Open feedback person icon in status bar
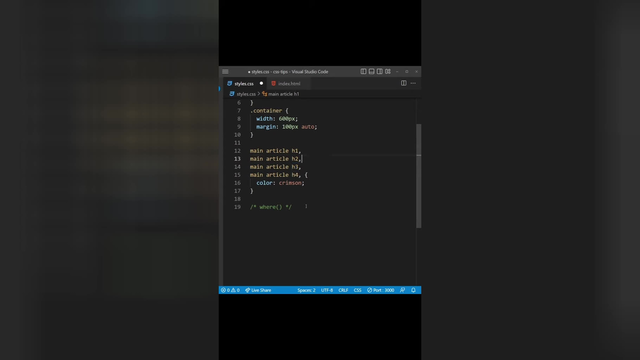The height and width of the screenshot is (360, 640). [x=402, y=290]
